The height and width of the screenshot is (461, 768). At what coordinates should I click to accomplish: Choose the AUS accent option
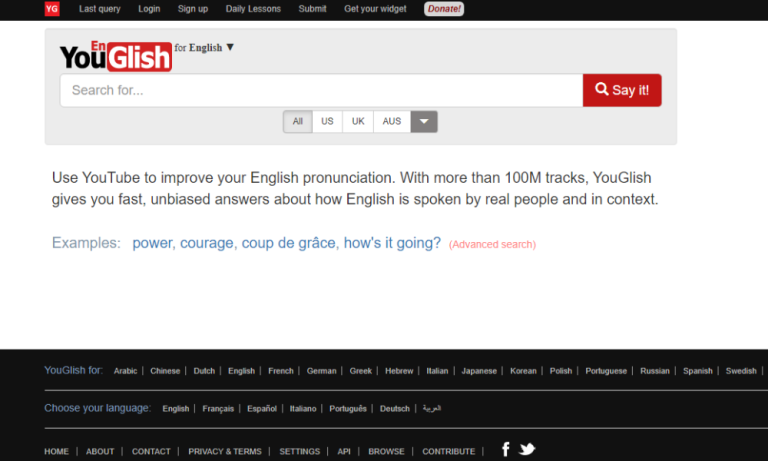pos(392,121)
